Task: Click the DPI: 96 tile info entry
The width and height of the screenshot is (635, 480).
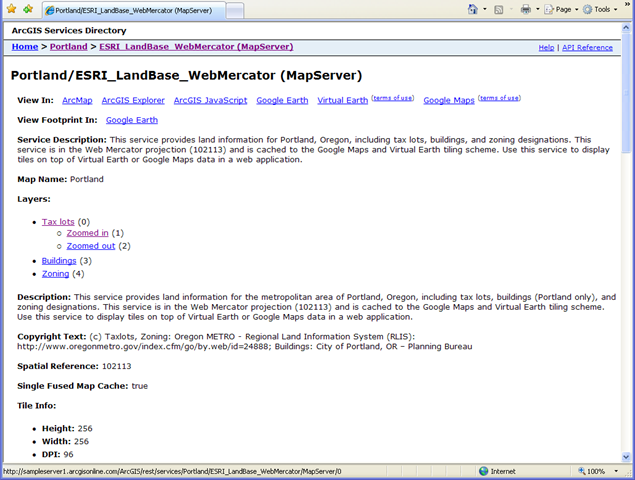Action: [x=58, y=454]
